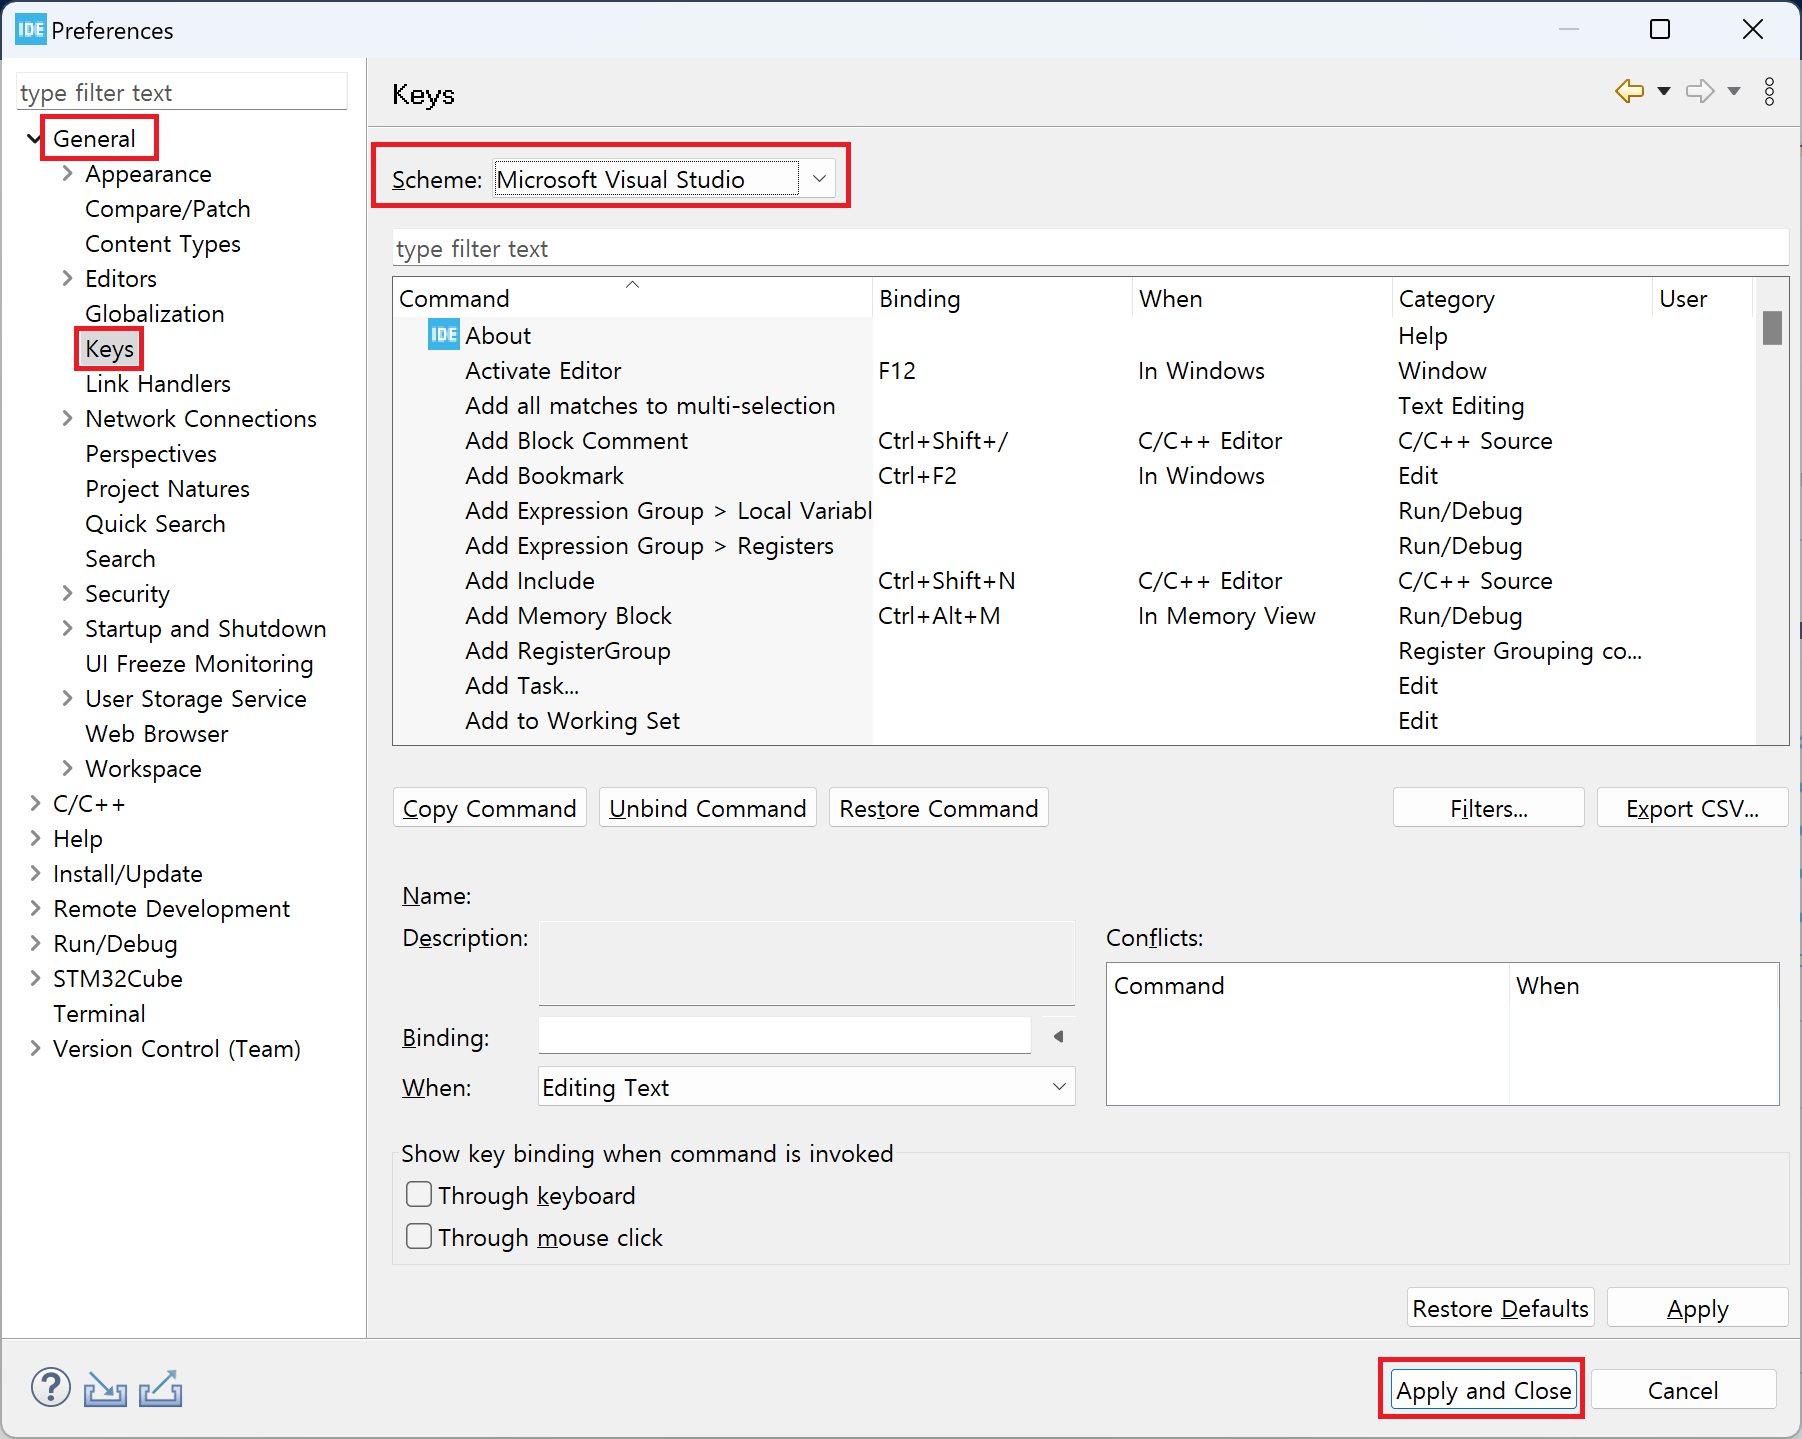Viewport: 1802px width, 1439px height.
Task: Select Keys in preferences tree
Action: (109, 349)
